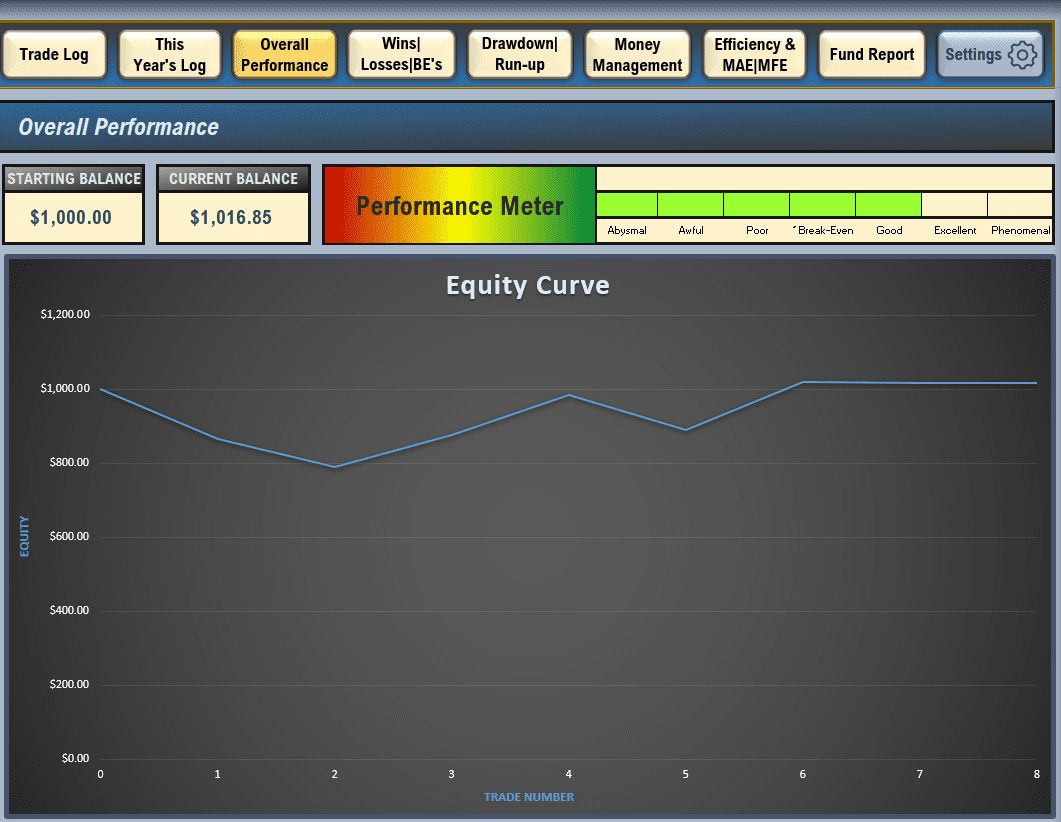This screenshot has width=1061, height=822.
Task: Open the Fund Report tab
Action: (871, 55)
